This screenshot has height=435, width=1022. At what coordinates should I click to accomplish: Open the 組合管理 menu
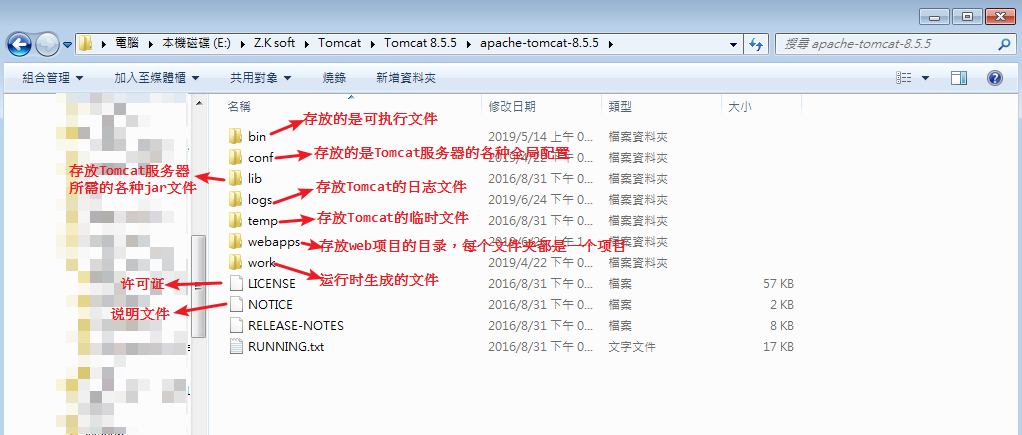click(x=53, y=78)
